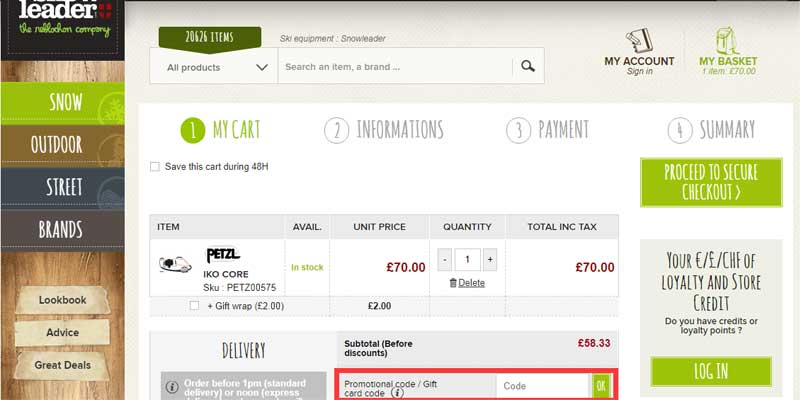
Task: Click the search magnifier icon
Action: [528, 66]
